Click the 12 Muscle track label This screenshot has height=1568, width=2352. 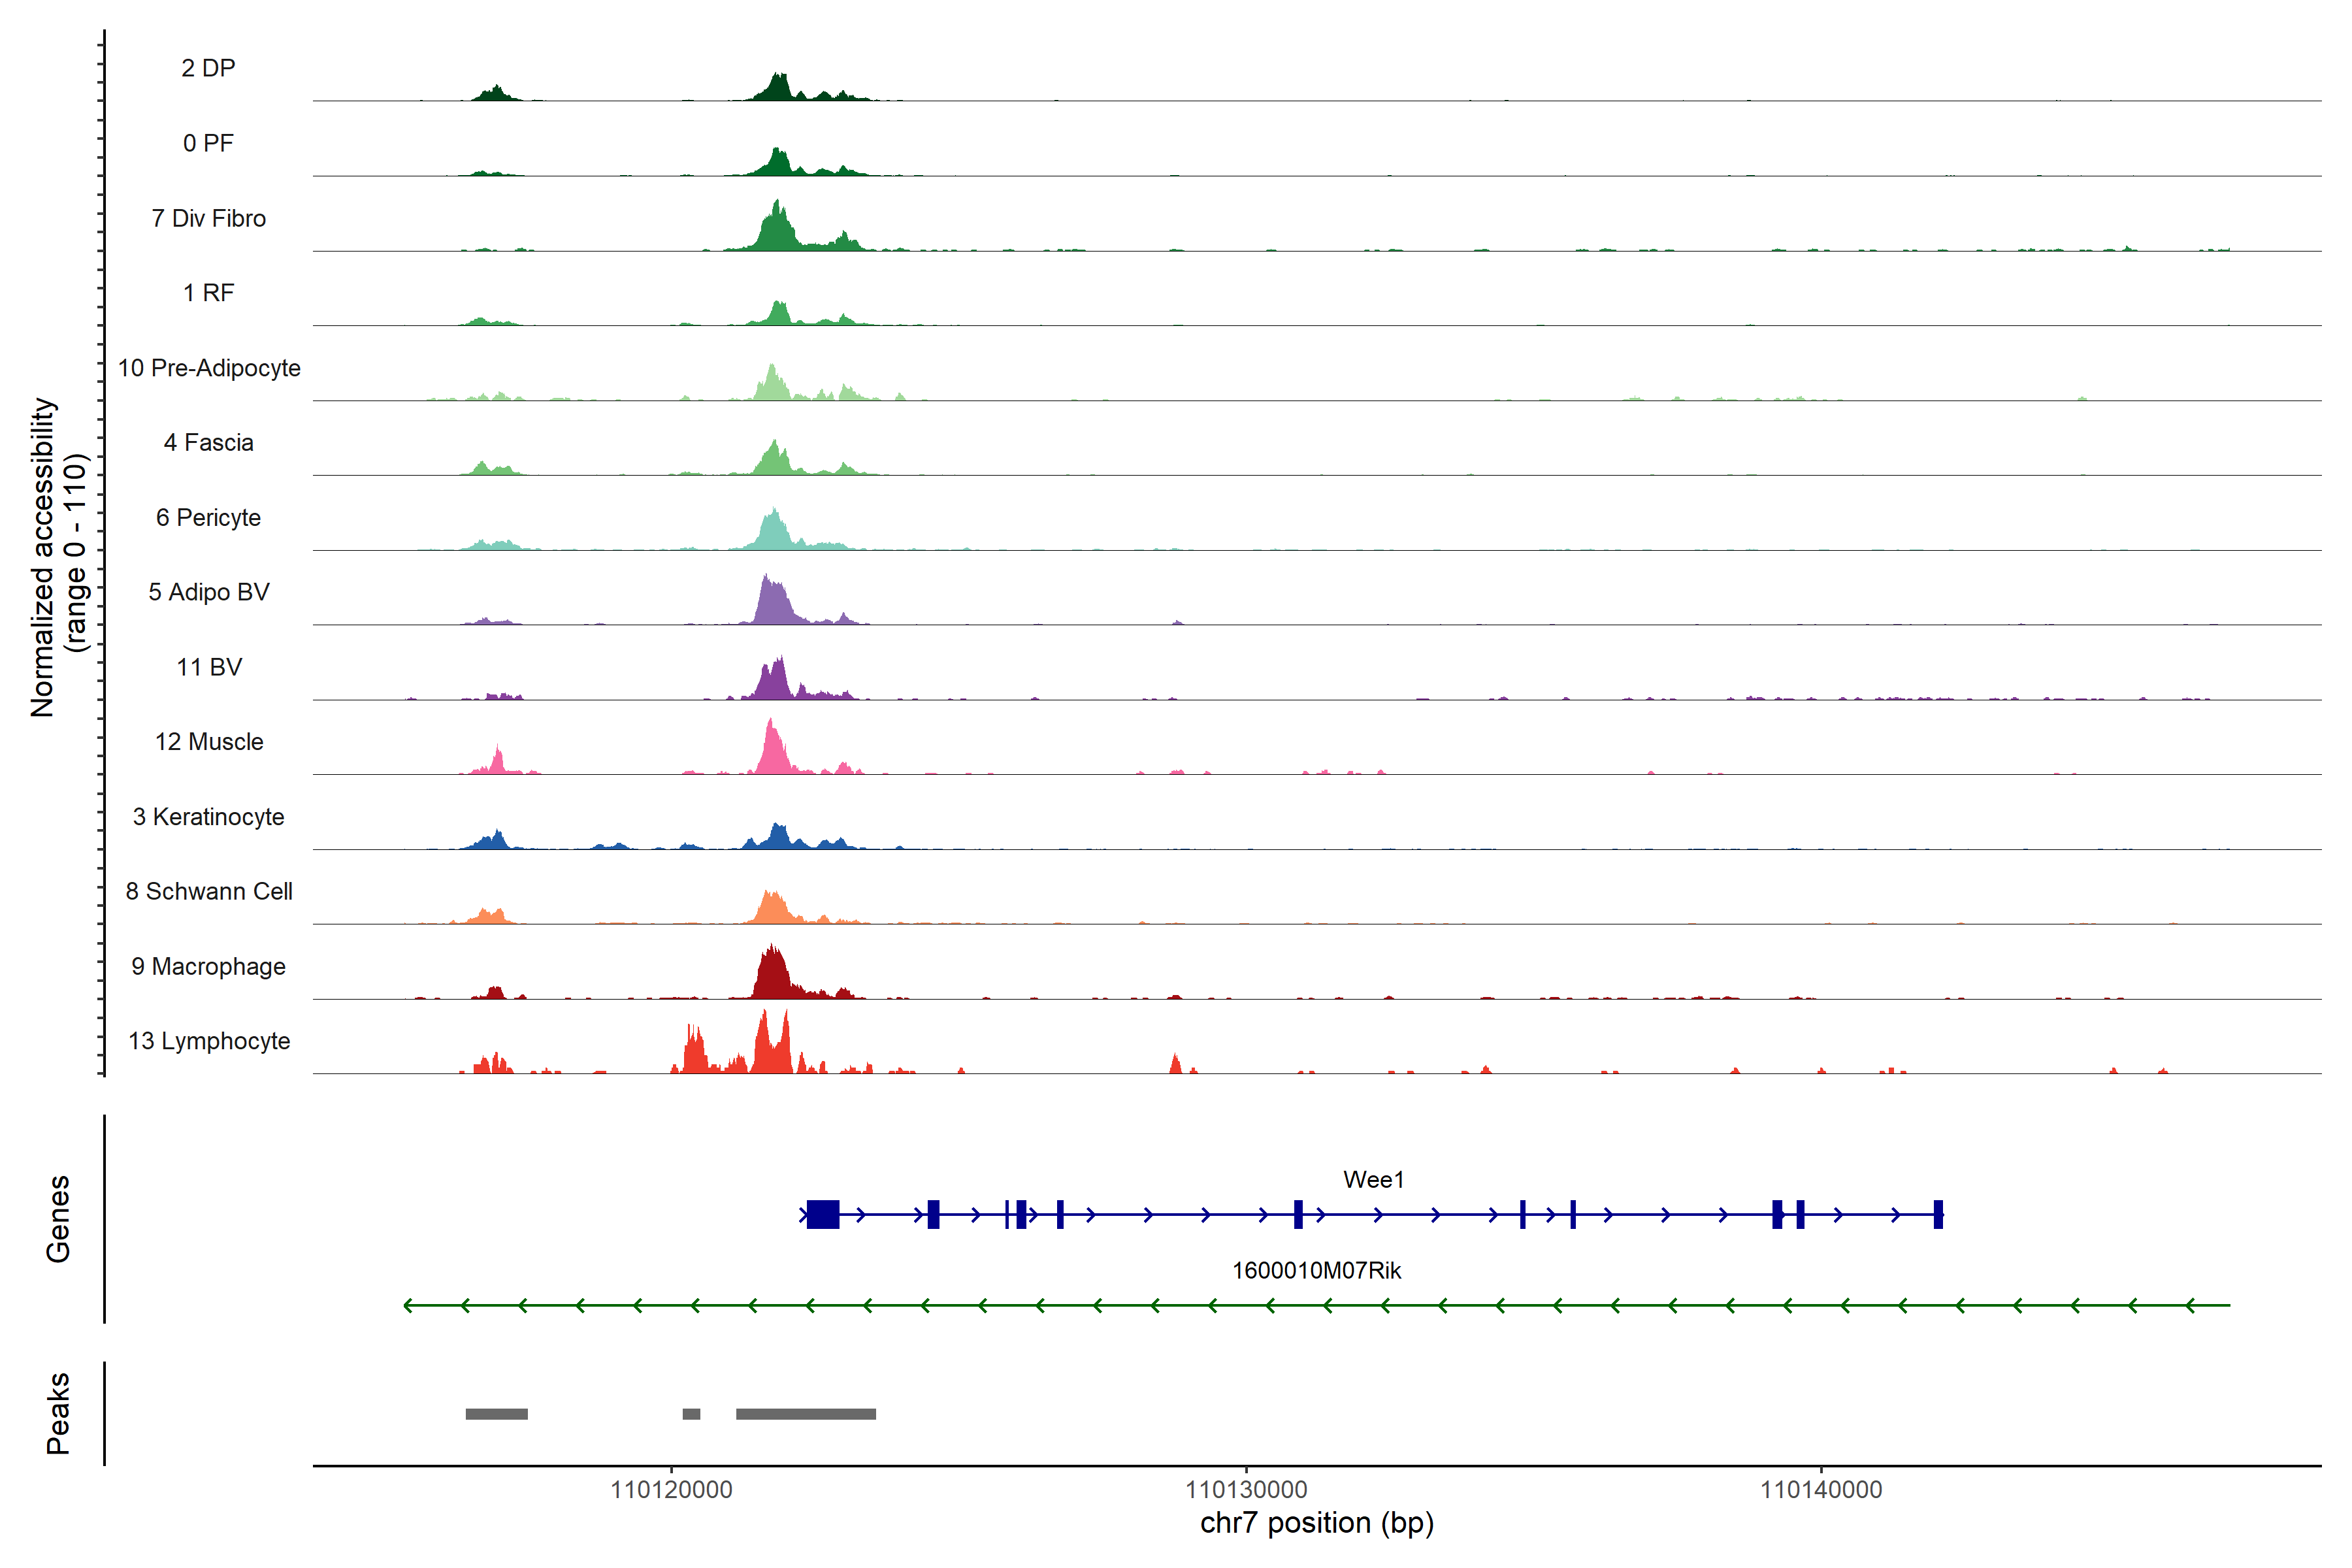point(209,742)
